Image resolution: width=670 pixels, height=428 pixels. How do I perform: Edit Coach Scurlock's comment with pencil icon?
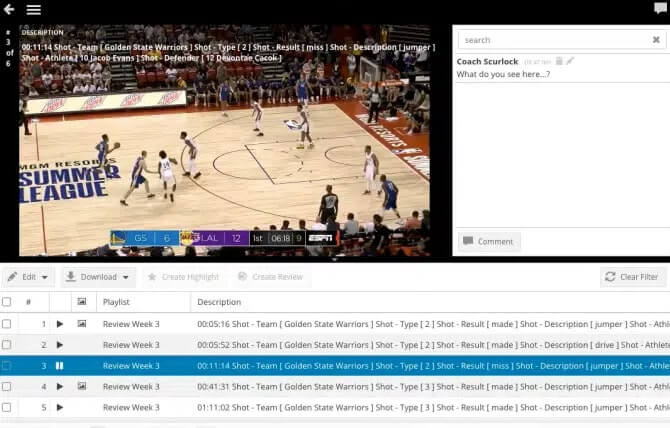click(570, 61)
